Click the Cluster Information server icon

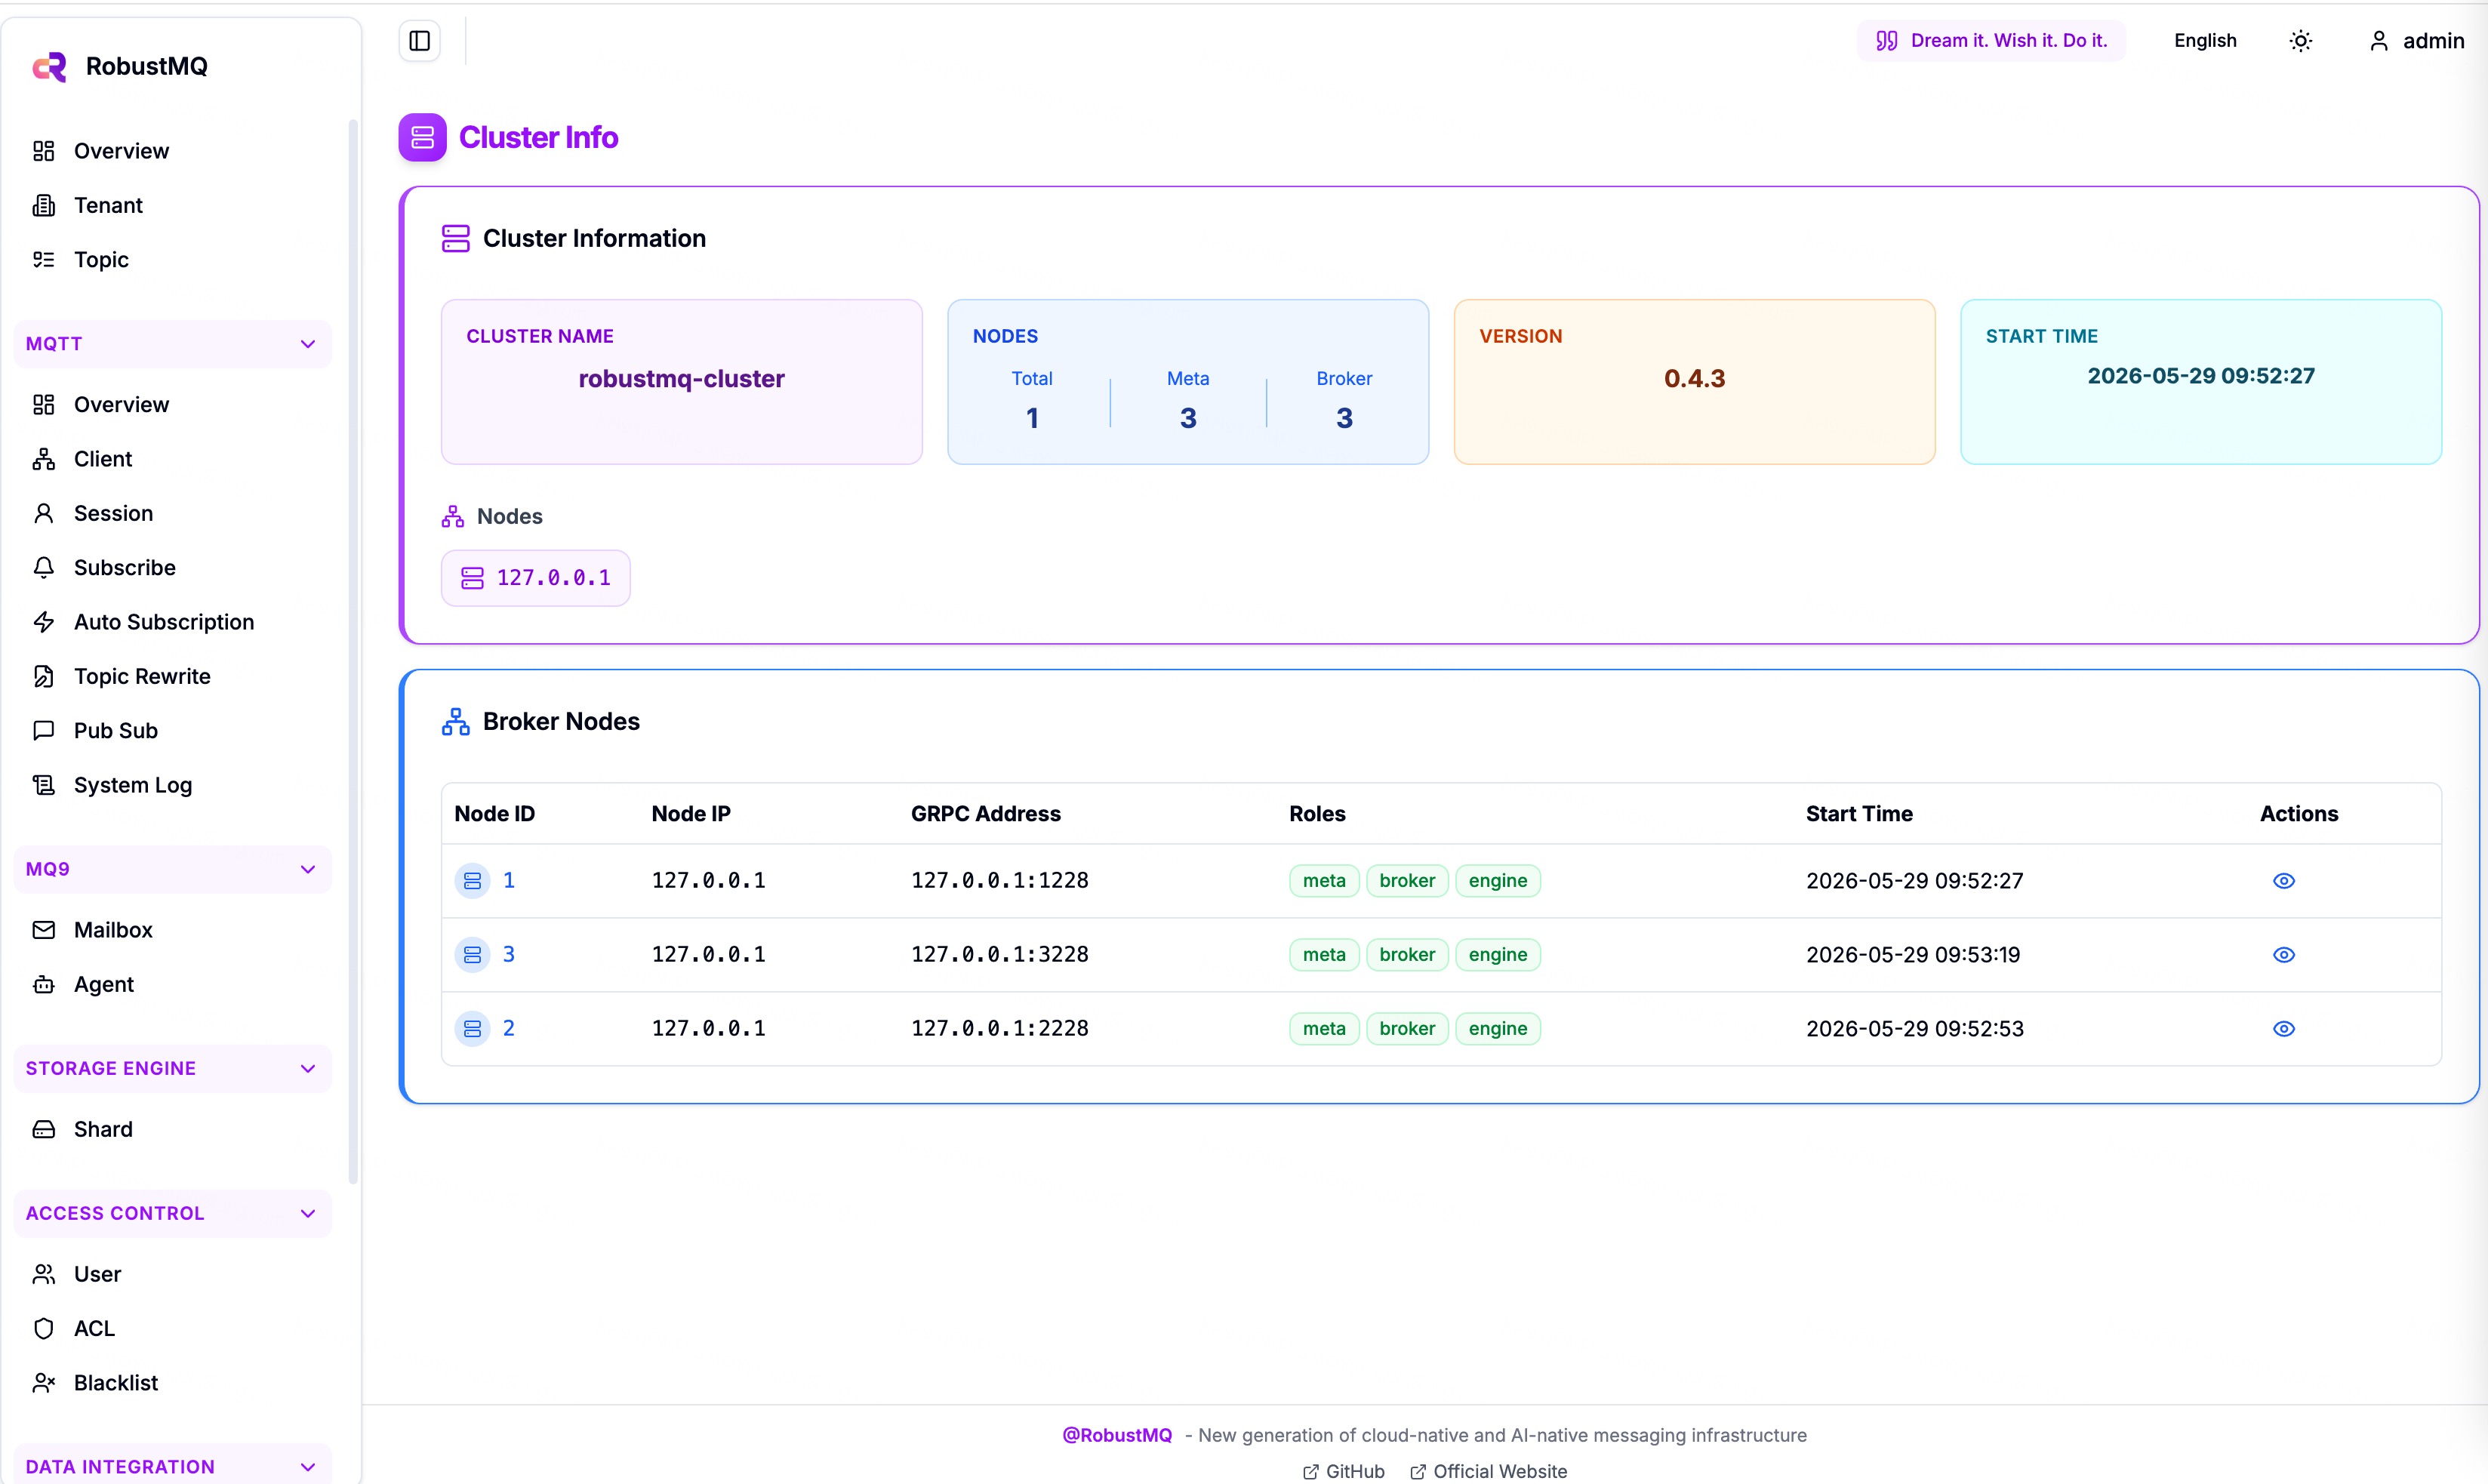click(x=456, y=239)
